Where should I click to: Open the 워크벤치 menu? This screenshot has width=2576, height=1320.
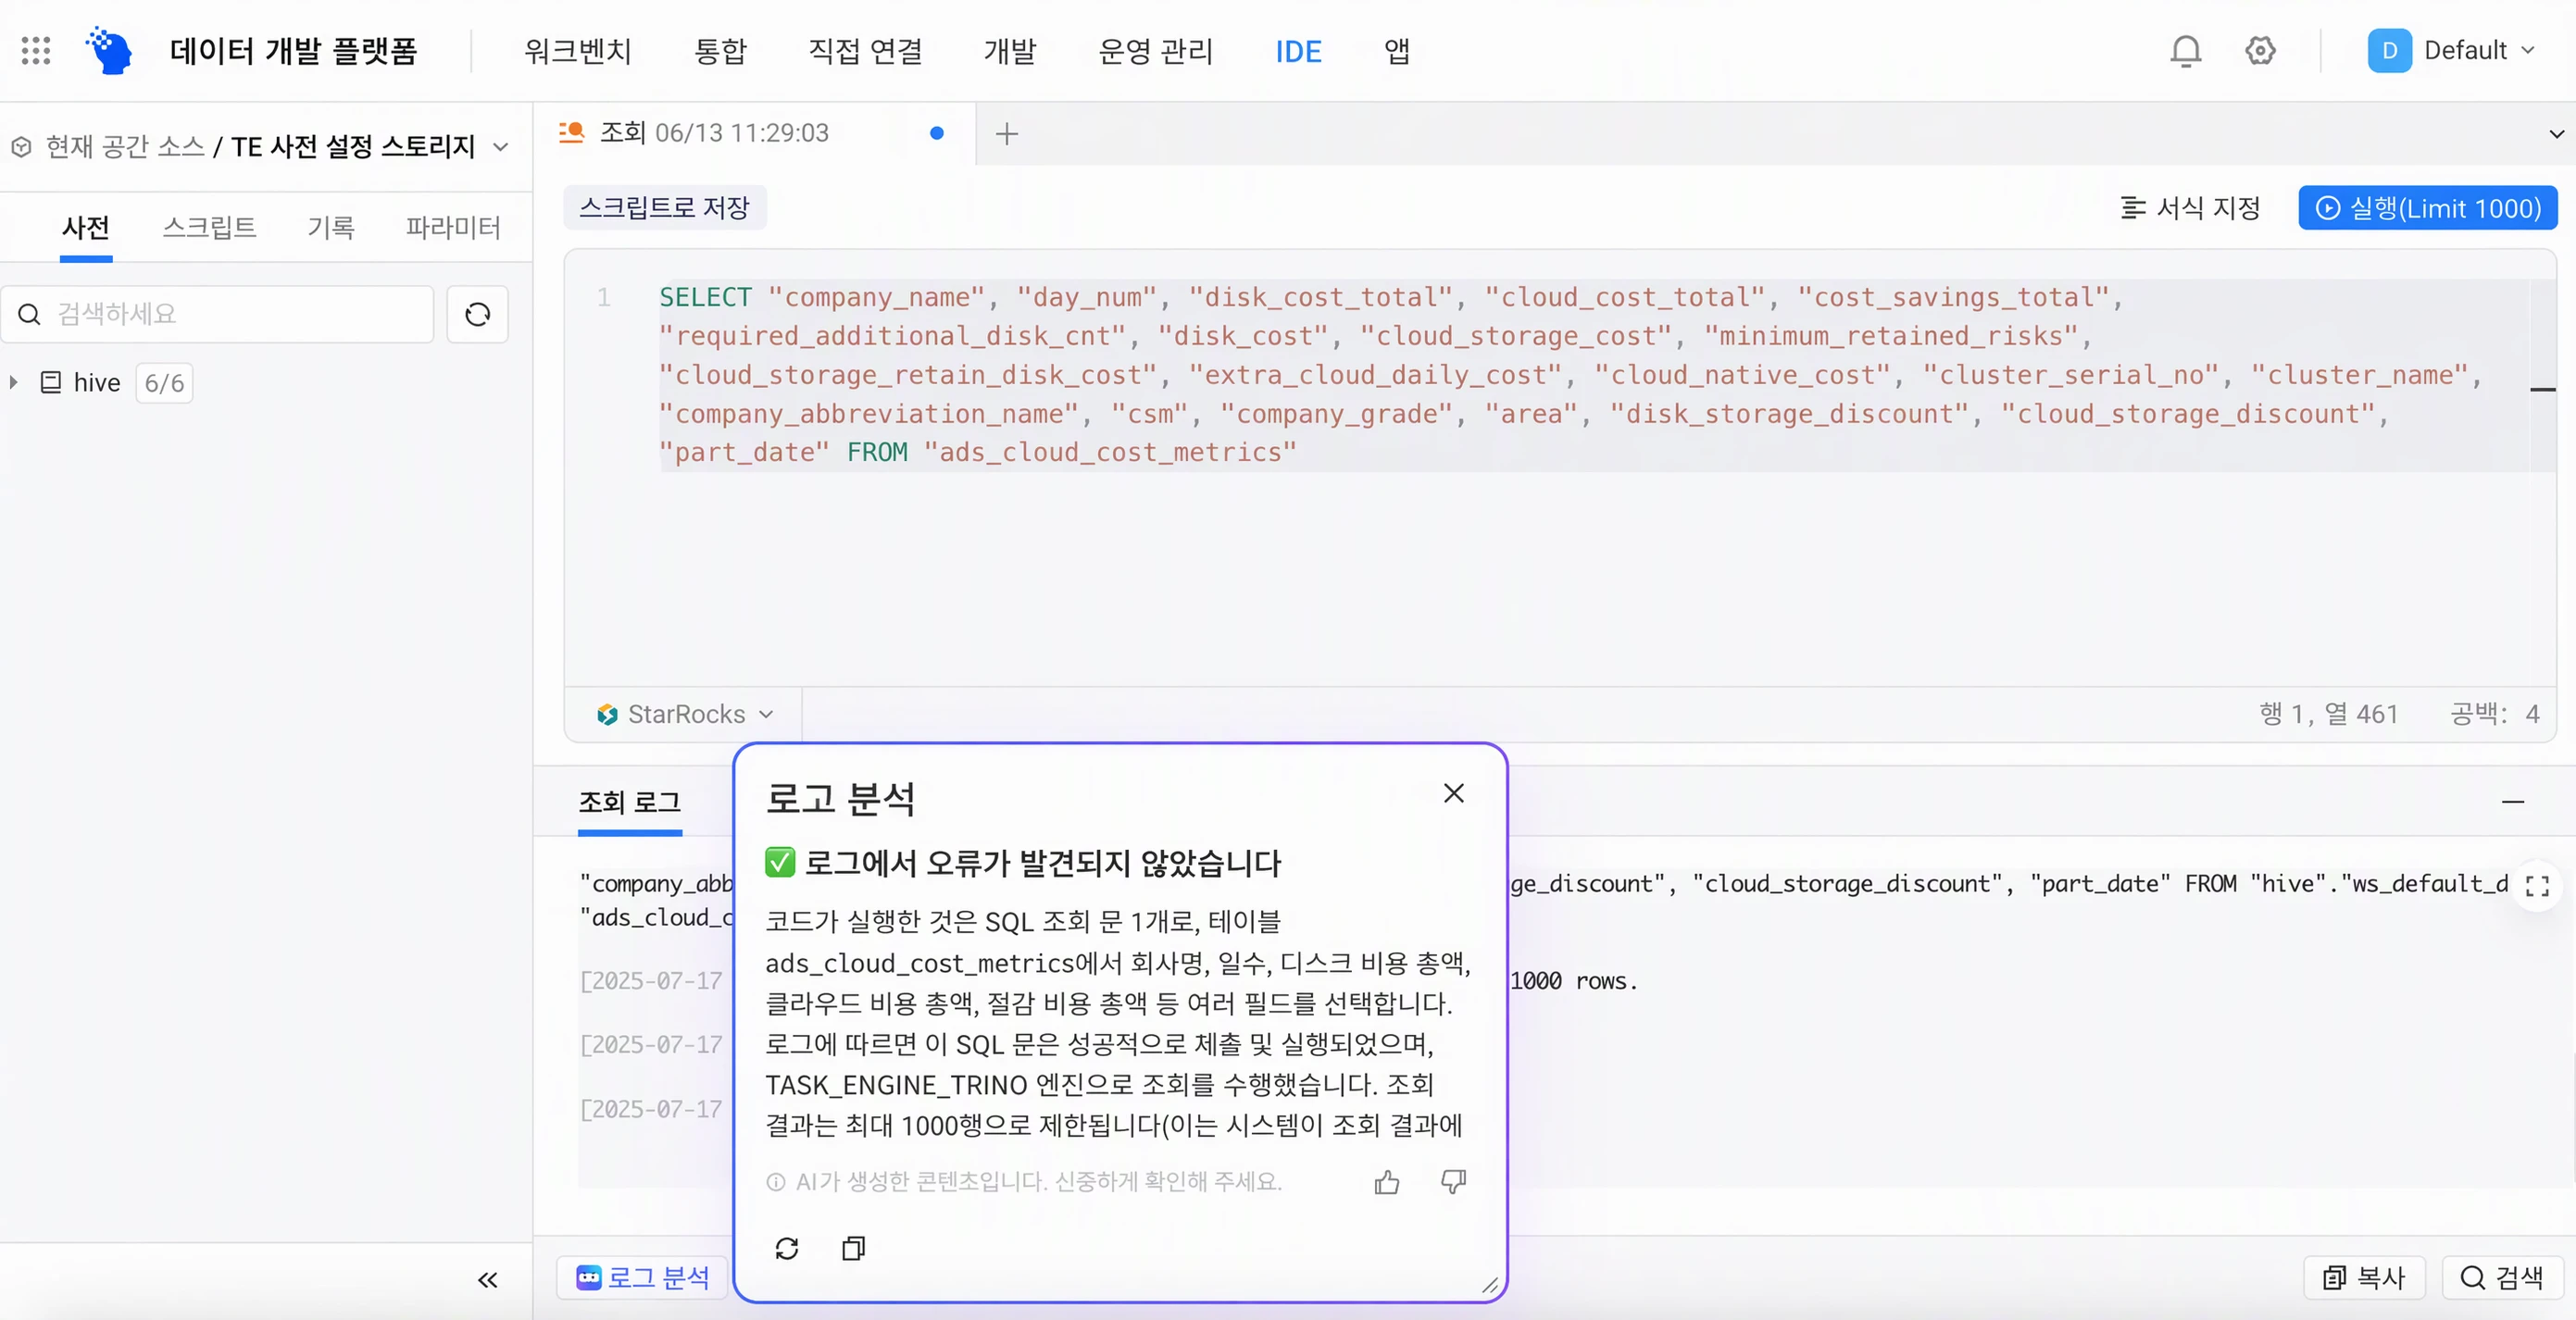(x=578, y=50)
